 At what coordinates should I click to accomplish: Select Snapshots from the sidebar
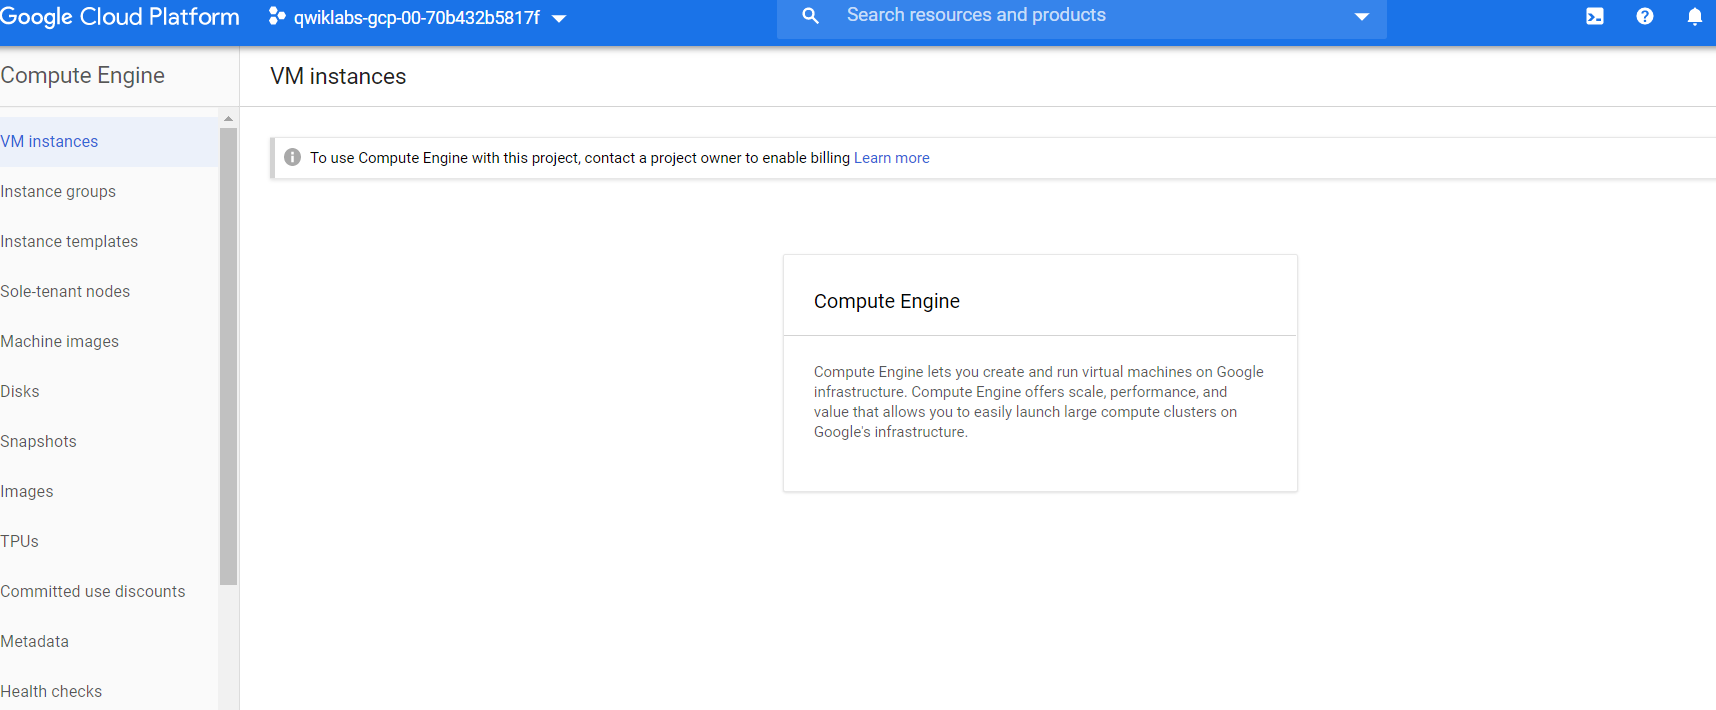38,442
